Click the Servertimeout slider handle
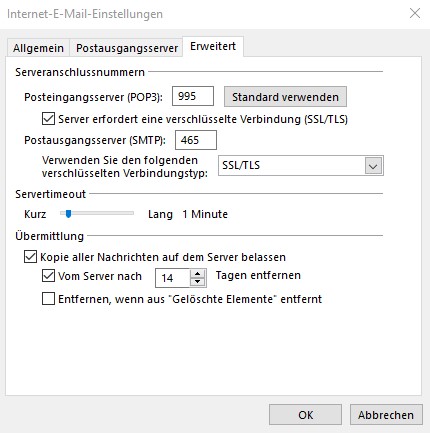The width and height of the screenshot is (430, 433). 68,214
